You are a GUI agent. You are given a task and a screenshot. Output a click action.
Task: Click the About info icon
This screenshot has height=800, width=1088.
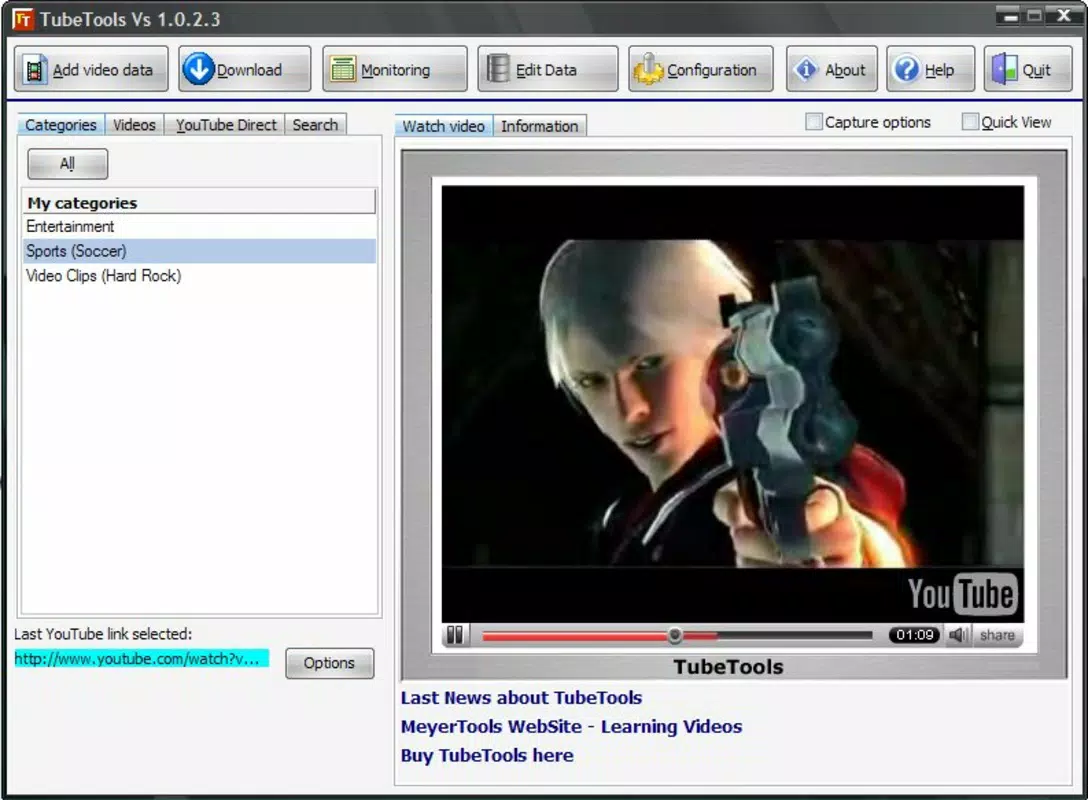pos(806,69)
